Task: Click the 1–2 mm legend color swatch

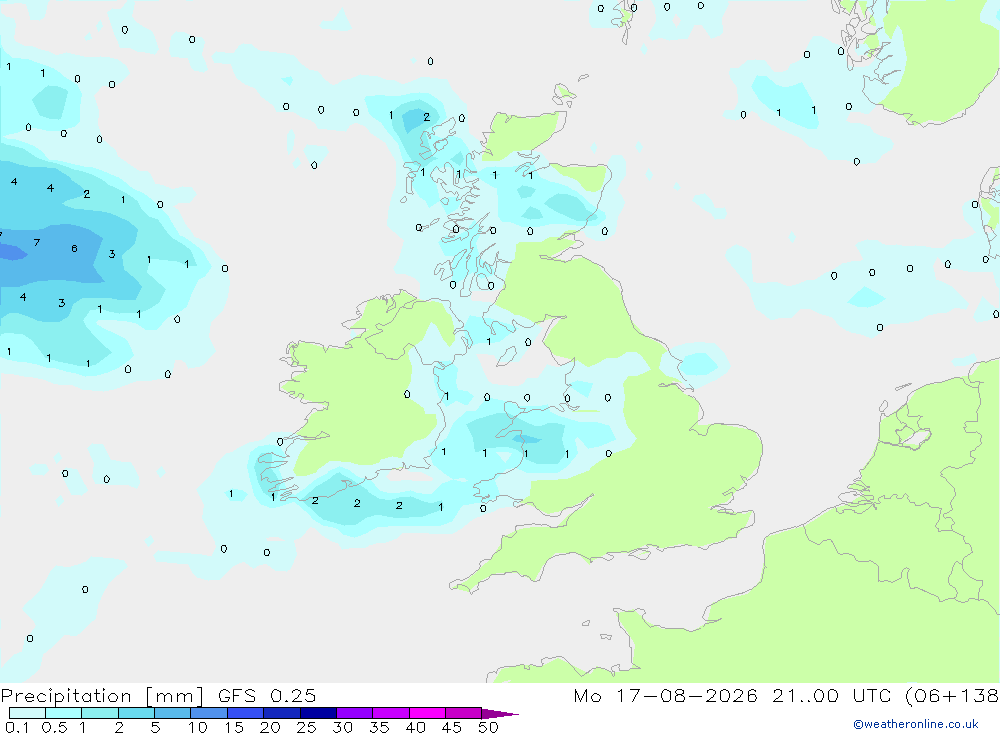Action: pos(99,713)
